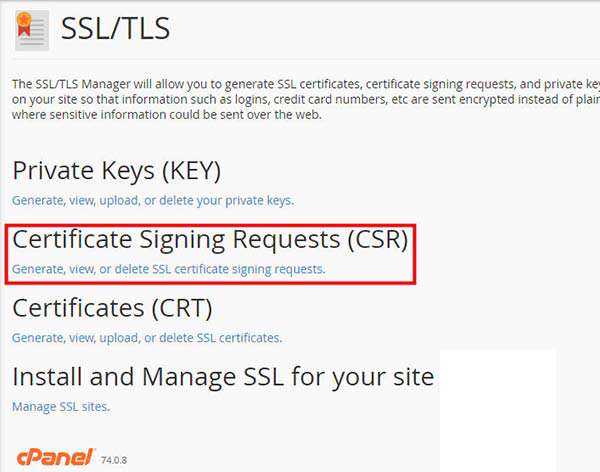Click the Private Keys (KEY) heading
Screen dimensions: 600x472
coord(117,171)
